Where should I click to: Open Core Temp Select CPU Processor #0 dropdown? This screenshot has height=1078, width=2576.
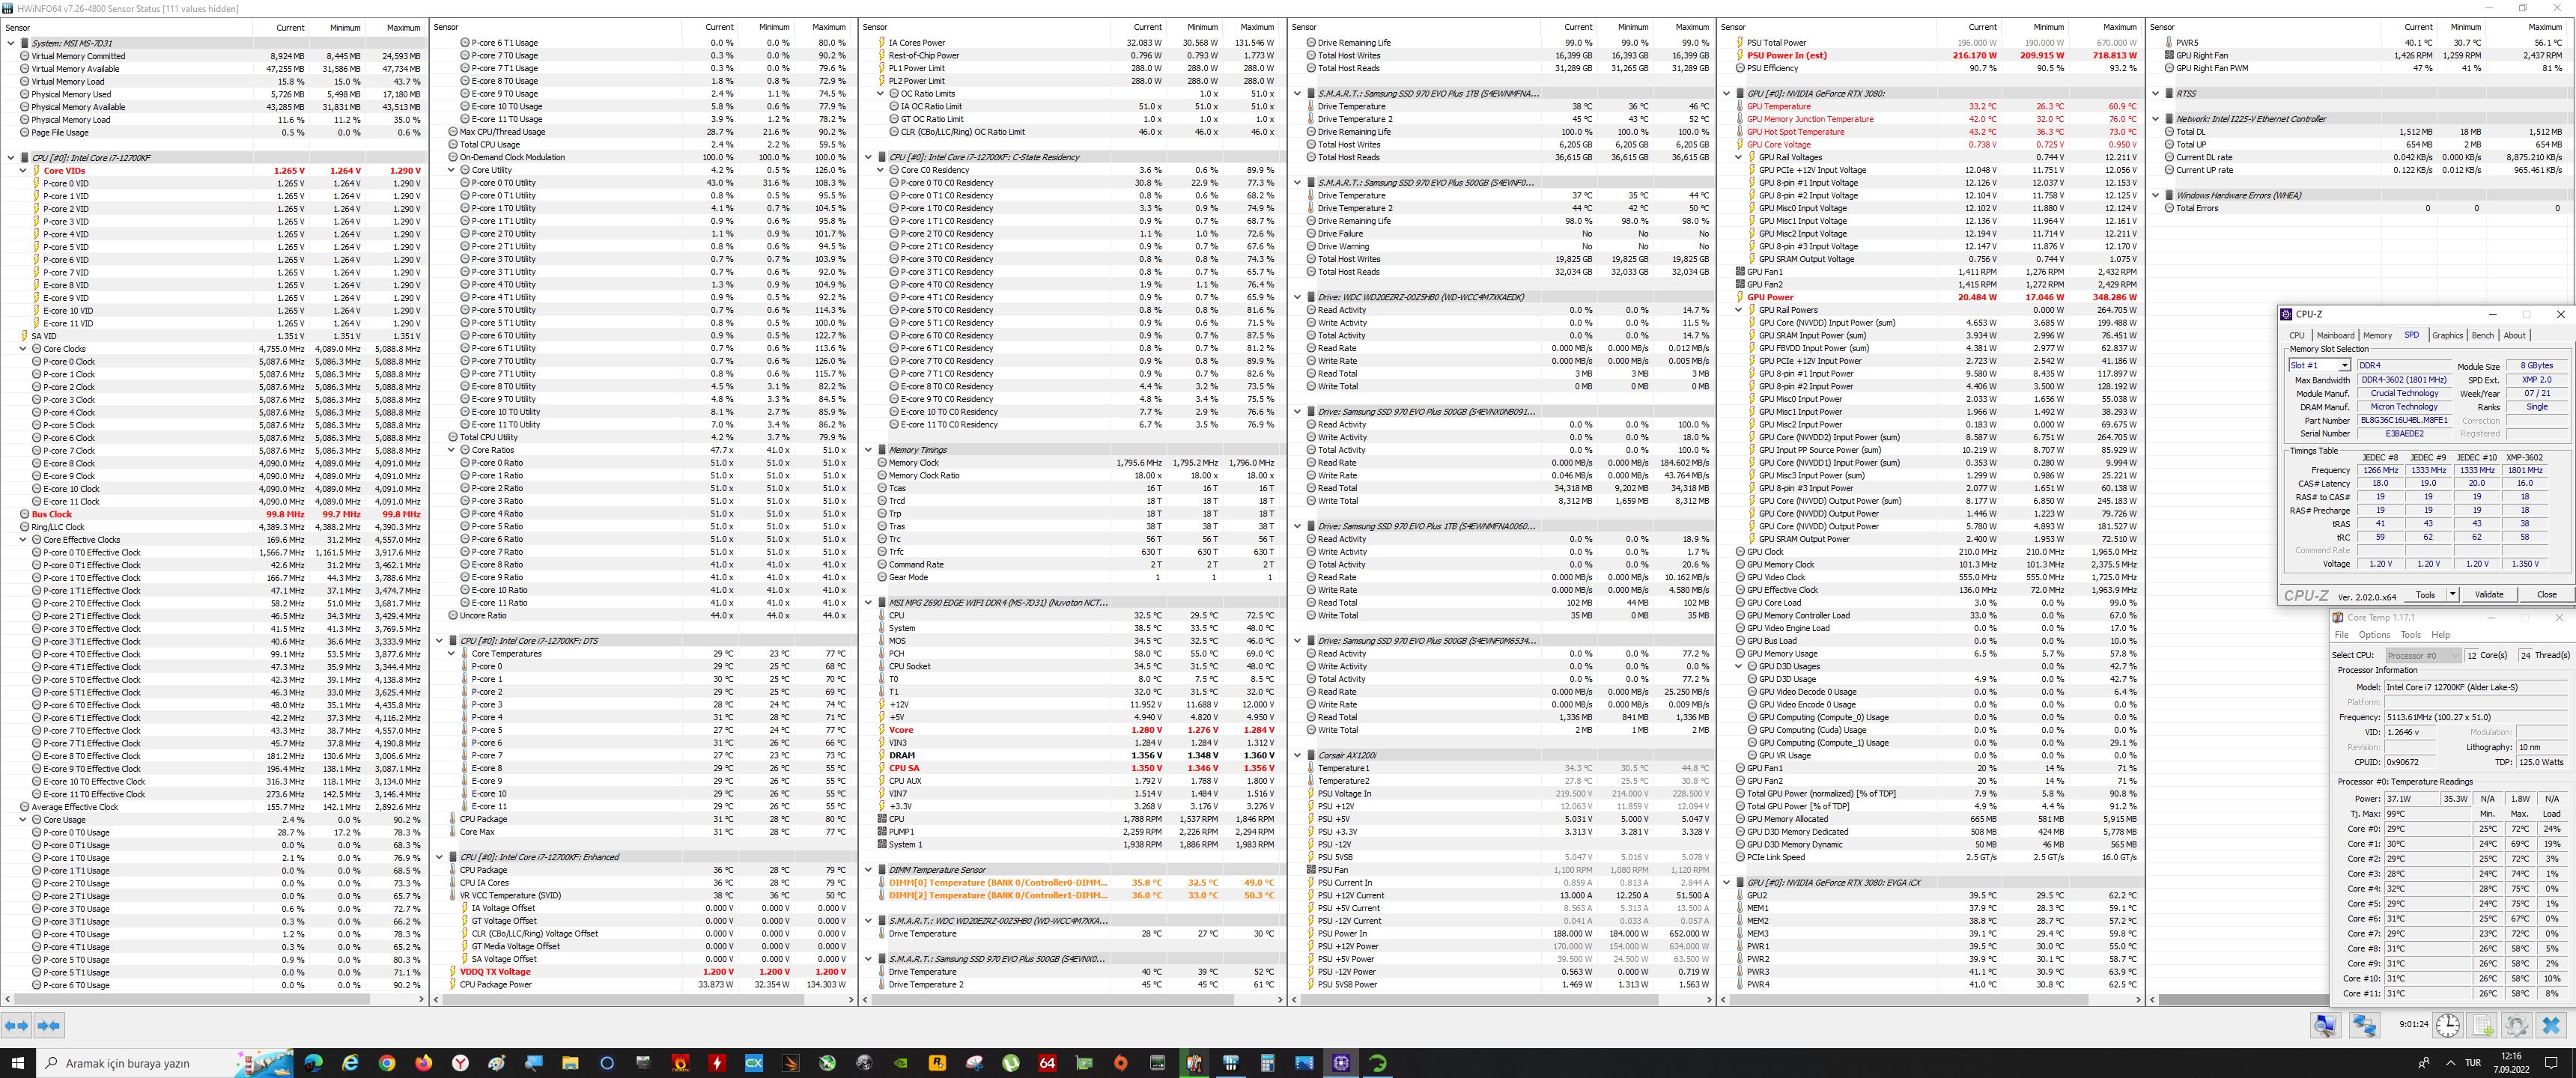[2424, 656]
